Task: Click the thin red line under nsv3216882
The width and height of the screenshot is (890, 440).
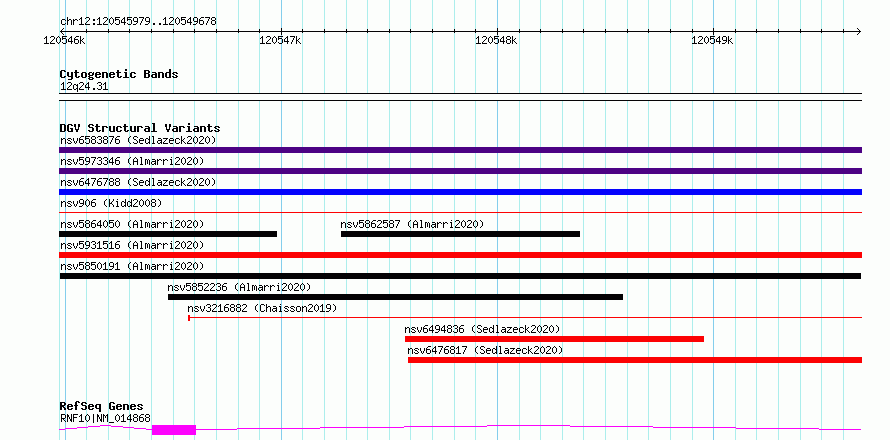Action: [525, 318]
